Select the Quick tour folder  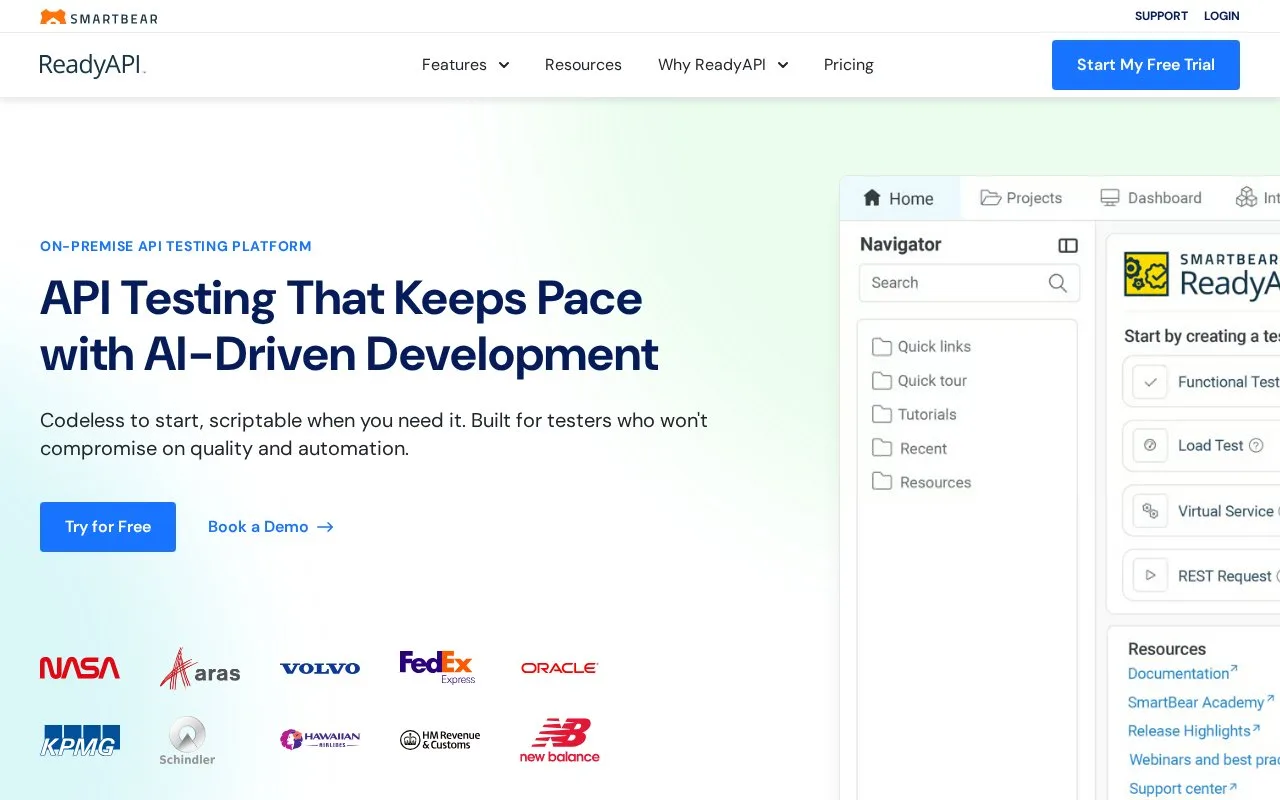point(920,381)
